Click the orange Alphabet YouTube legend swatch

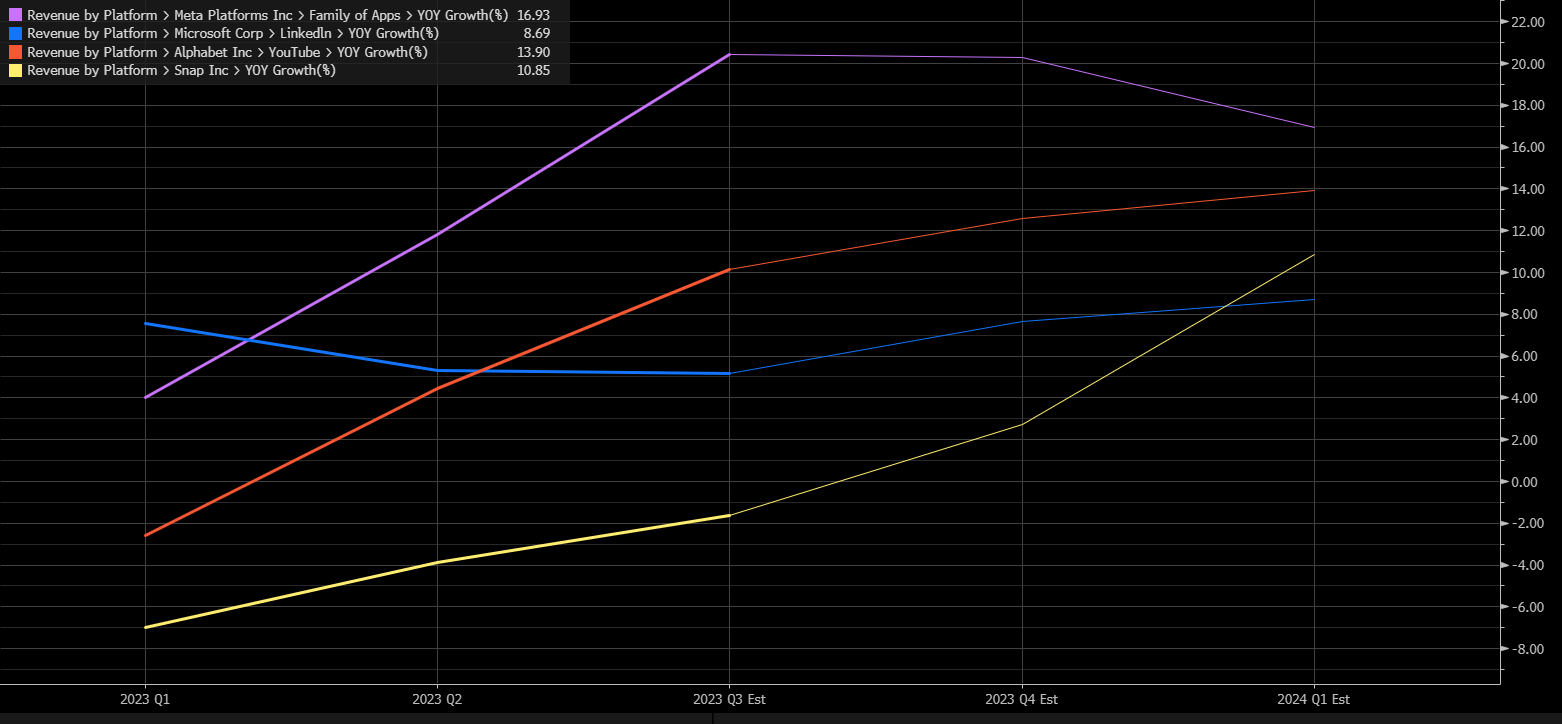click(15, 52)
